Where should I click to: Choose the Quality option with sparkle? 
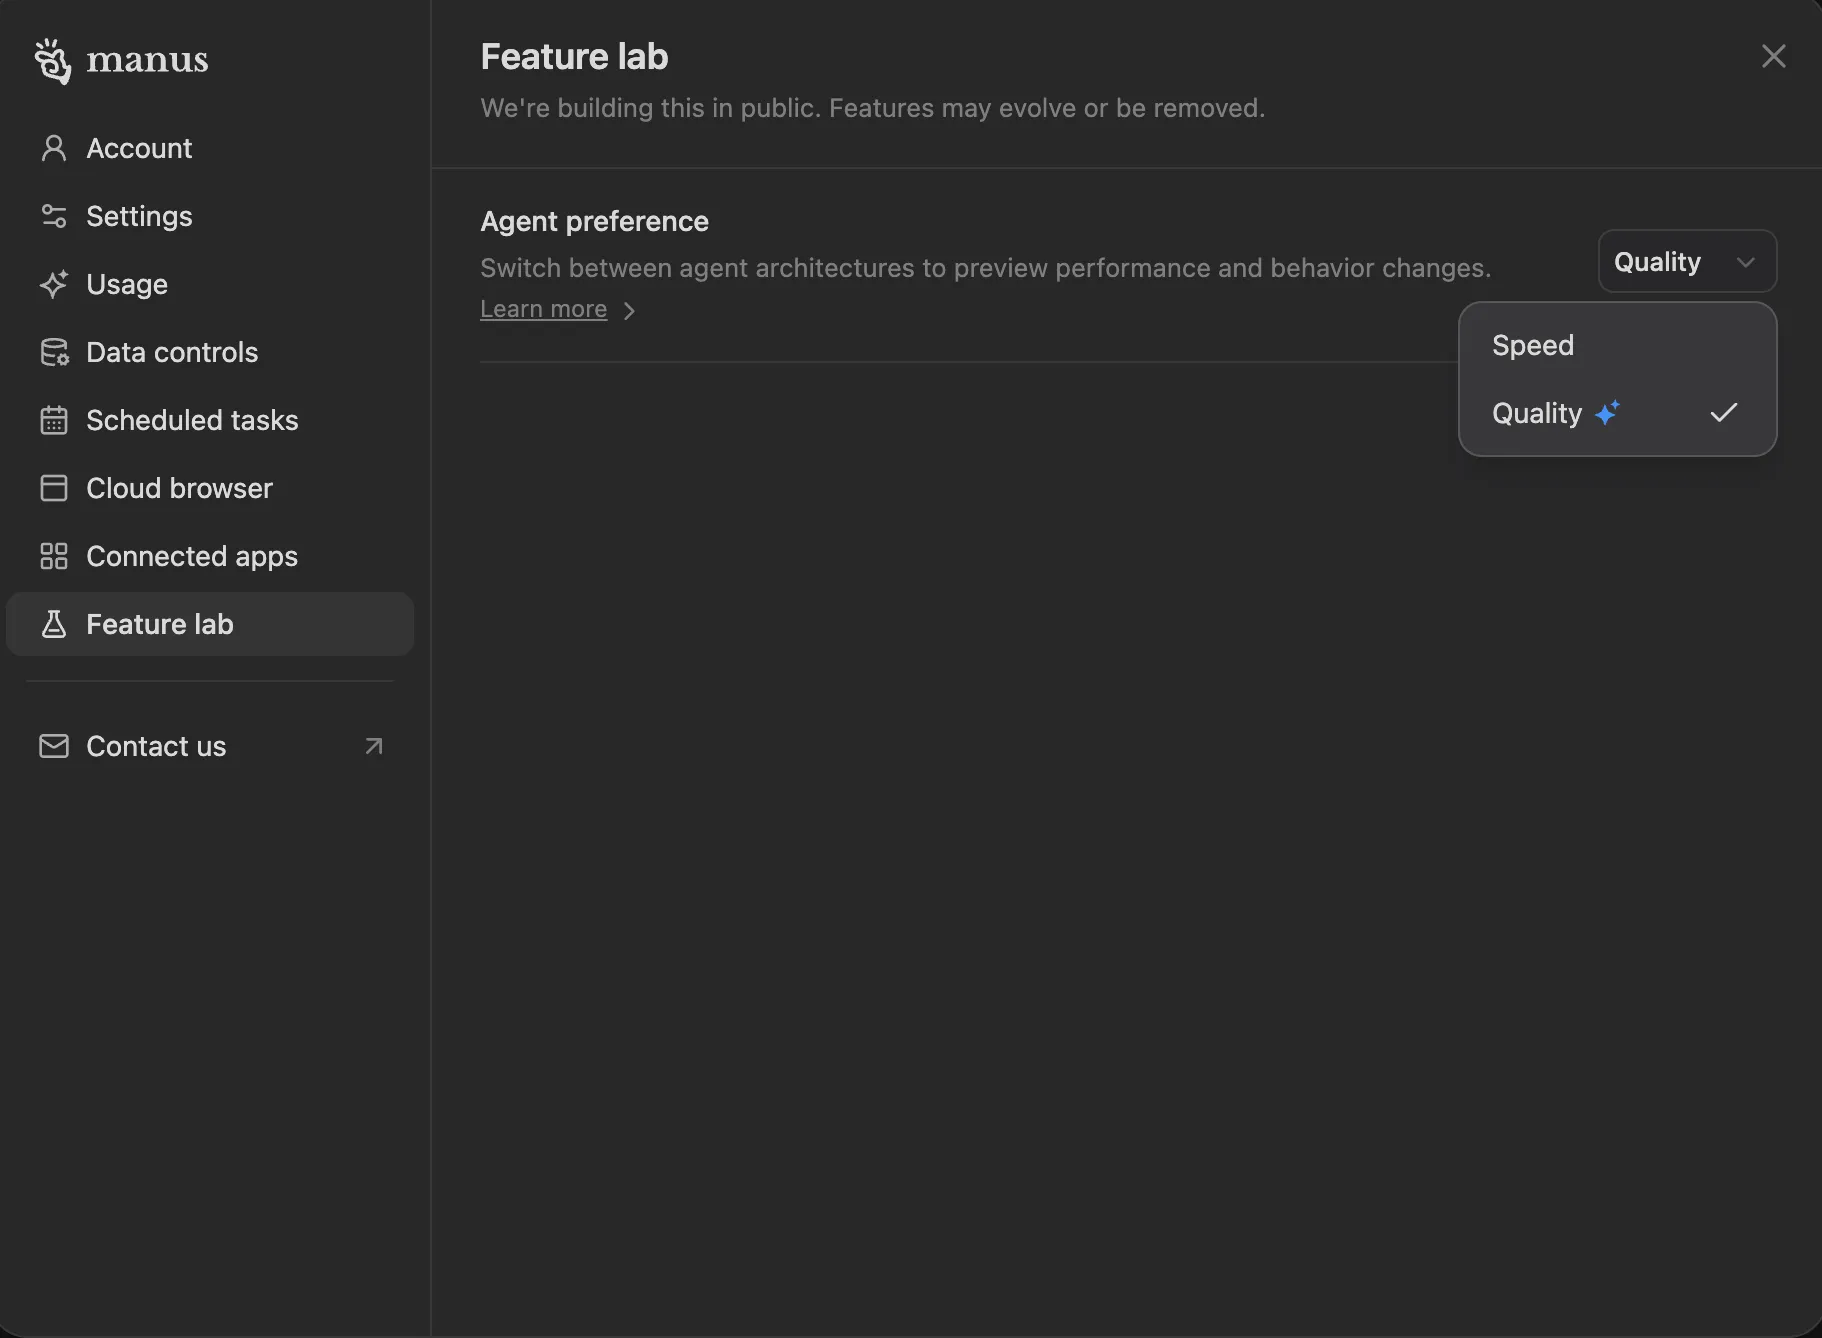1537,413
